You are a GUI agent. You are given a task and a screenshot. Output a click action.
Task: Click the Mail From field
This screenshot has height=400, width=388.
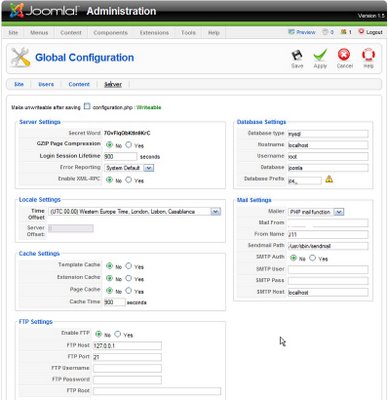point(328,223)
